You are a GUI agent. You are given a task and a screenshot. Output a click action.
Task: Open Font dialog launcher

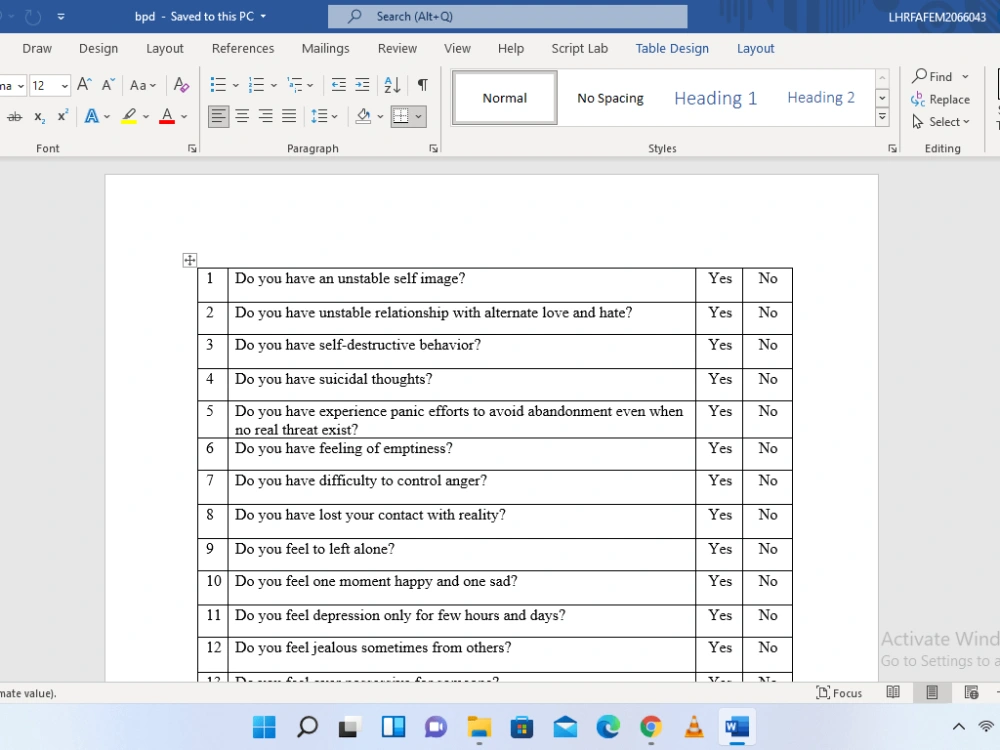point(192,149)
